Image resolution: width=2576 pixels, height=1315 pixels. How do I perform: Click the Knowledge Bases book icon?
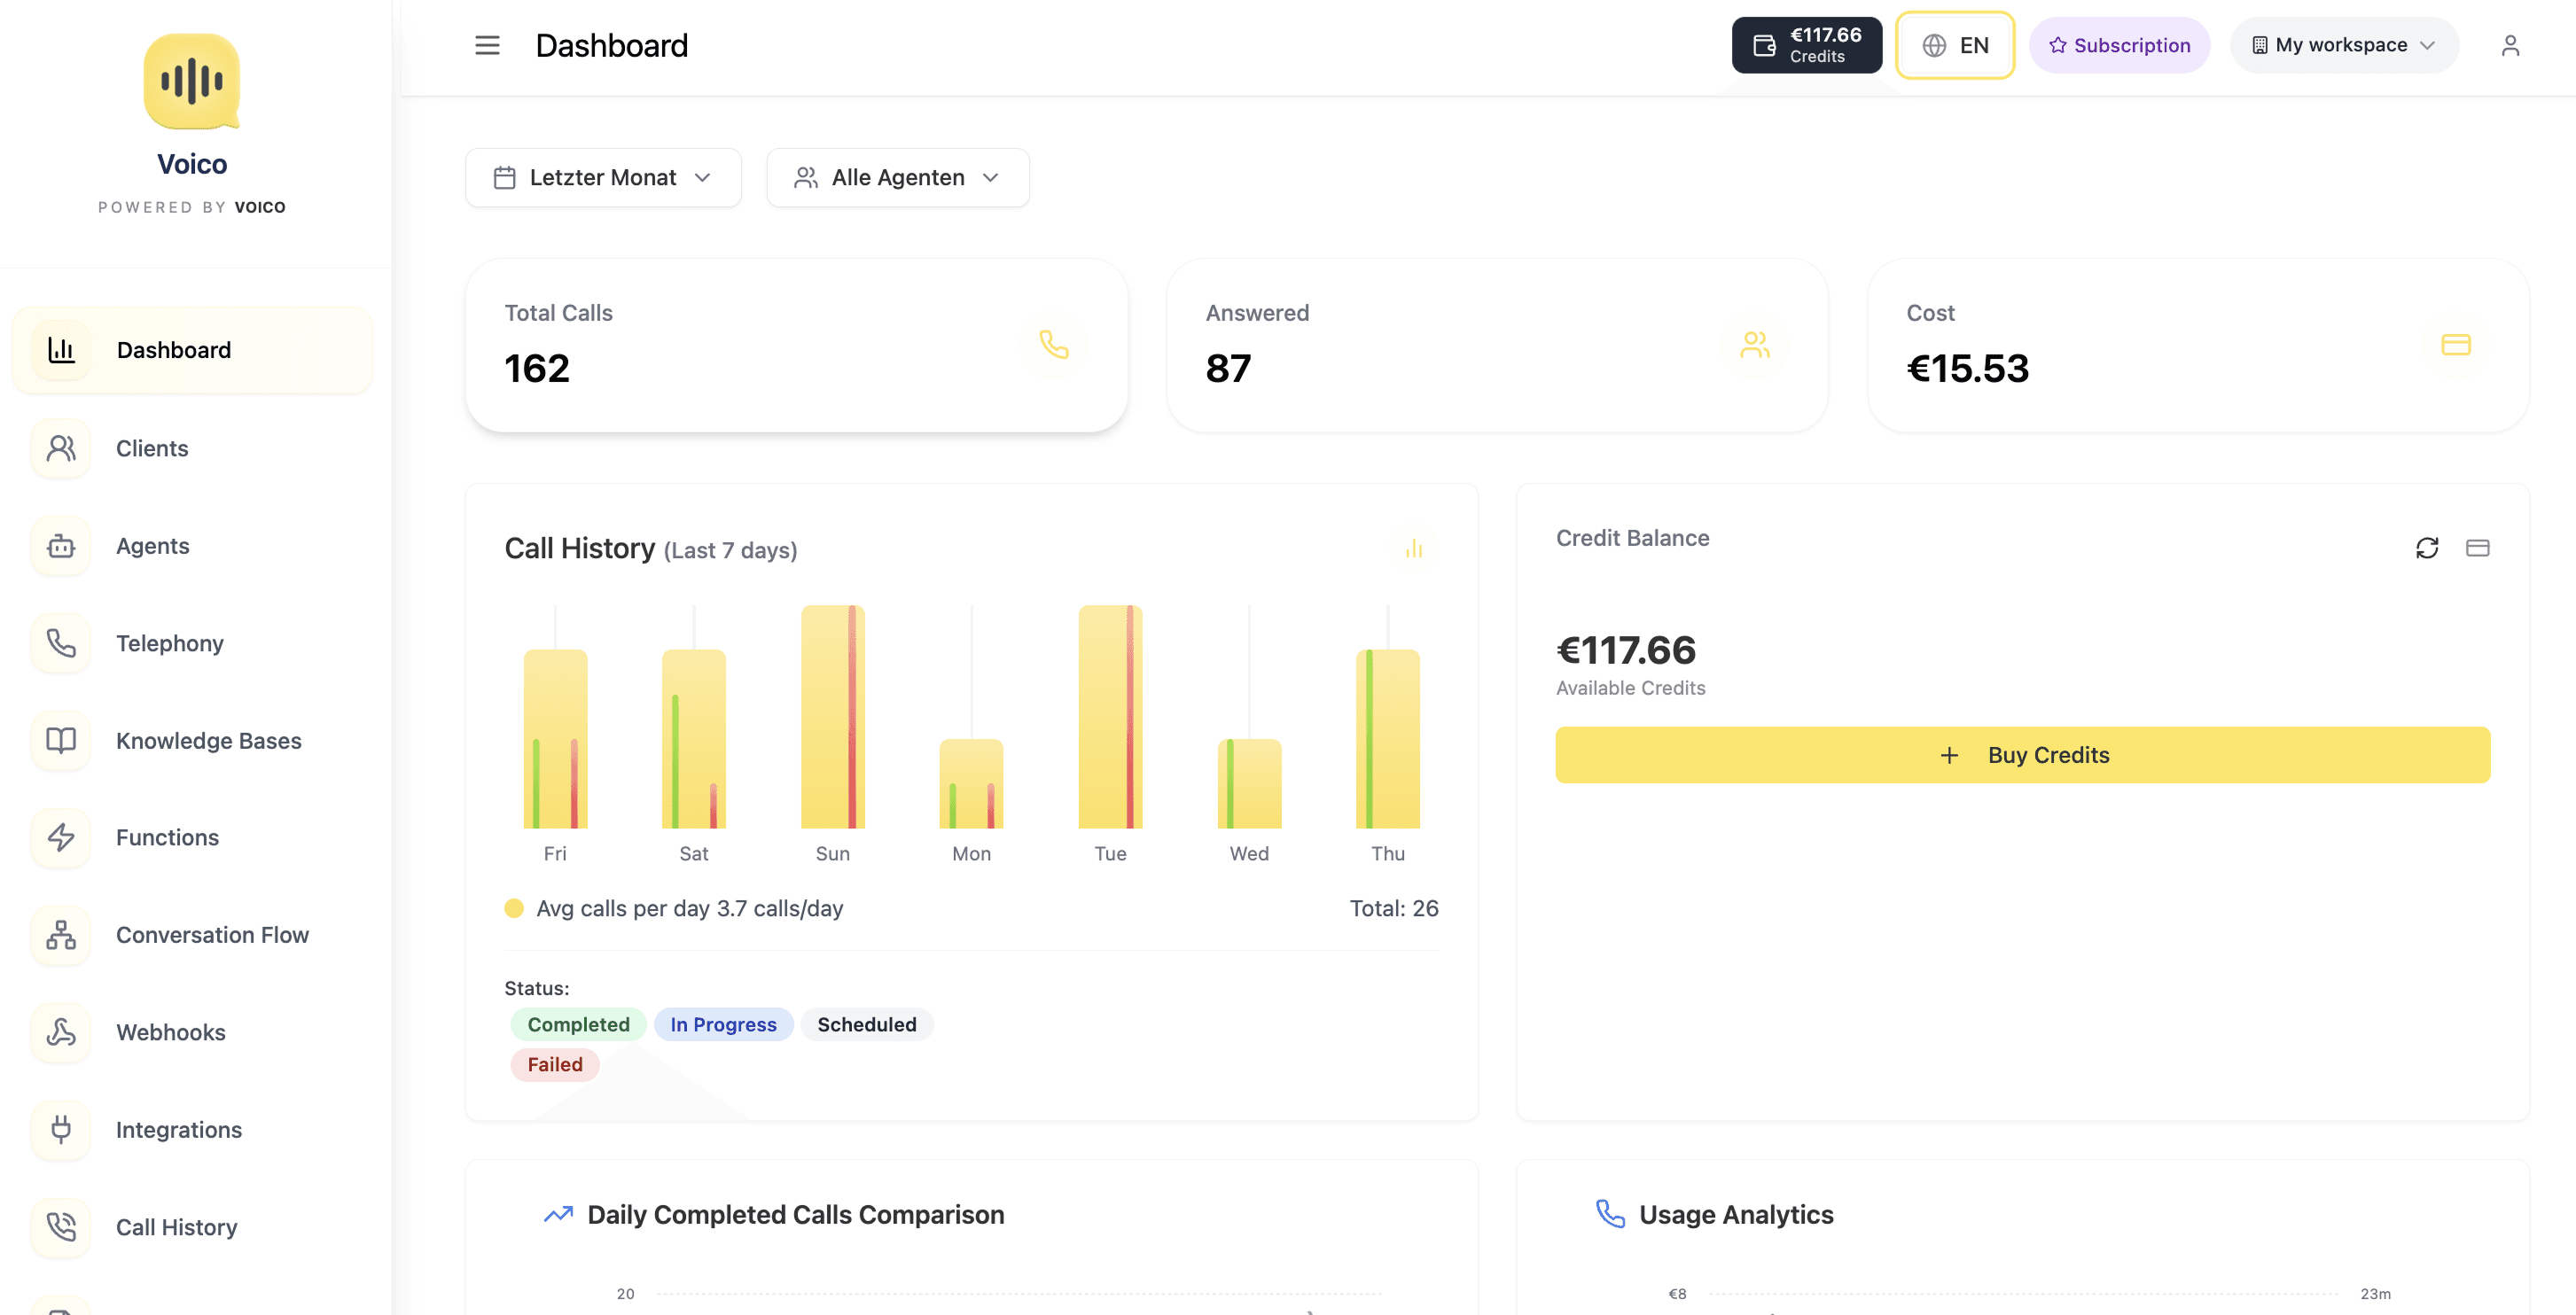pyautogui.click(x=61, y=741)
